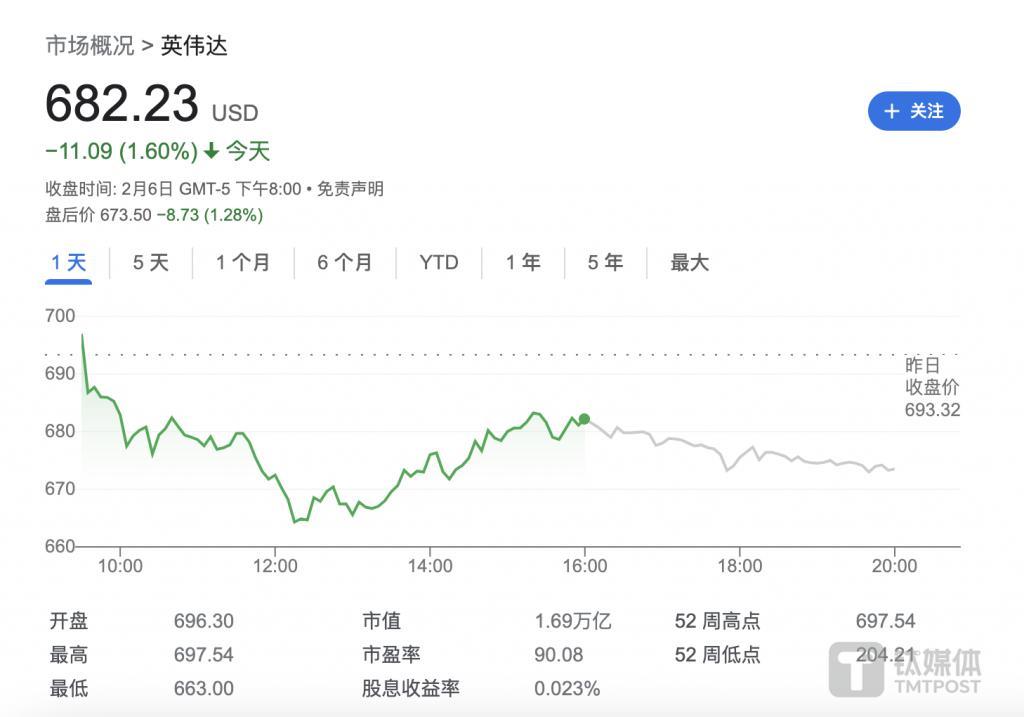
Task: Select the 5年 time range
Action: tap(603, 262)
